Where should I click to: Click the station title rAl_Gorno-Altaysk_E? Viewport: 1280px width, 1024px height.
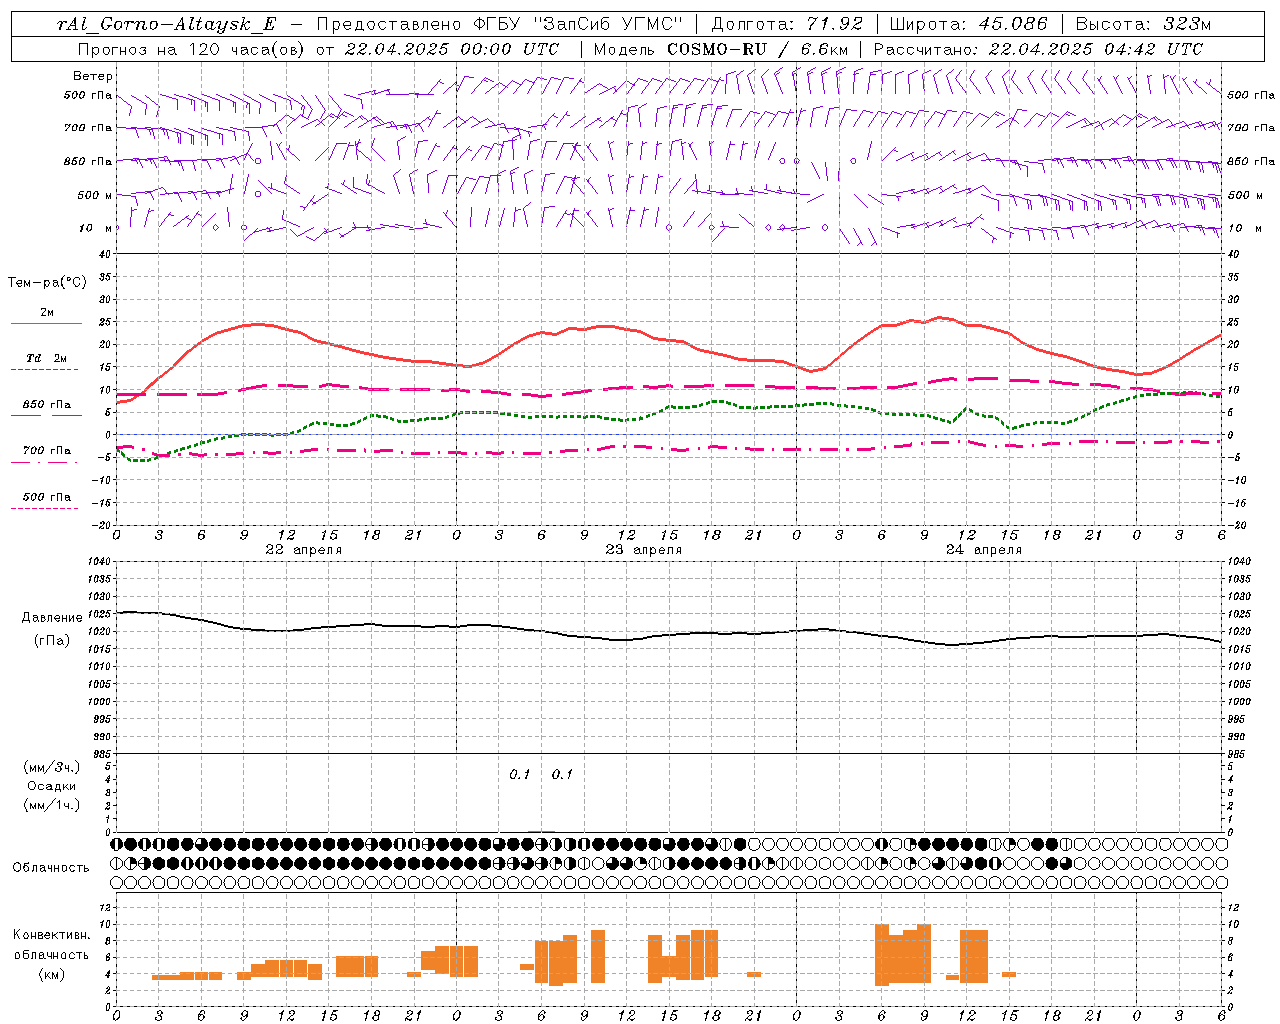(x=166, y=25)
